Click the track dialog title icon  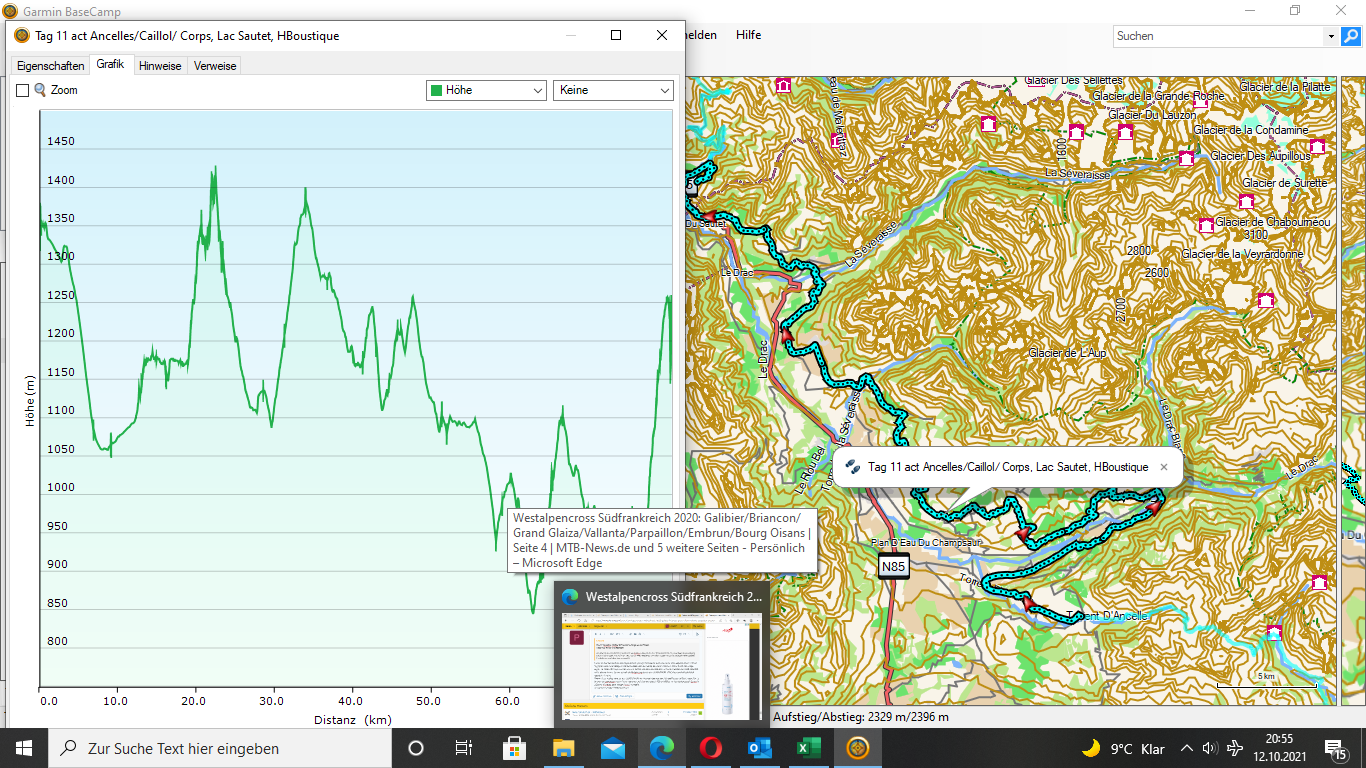[x=22, y=36]
